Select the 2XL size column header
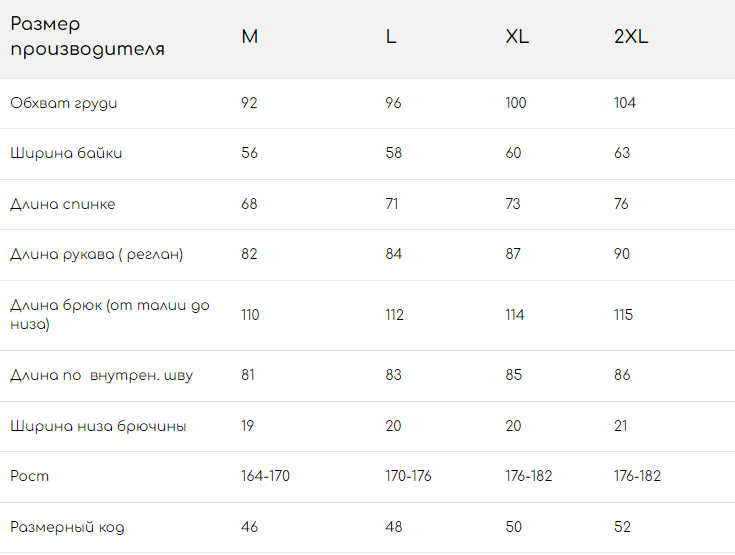Viewport: 735px width, 555px height. [631, 37]
